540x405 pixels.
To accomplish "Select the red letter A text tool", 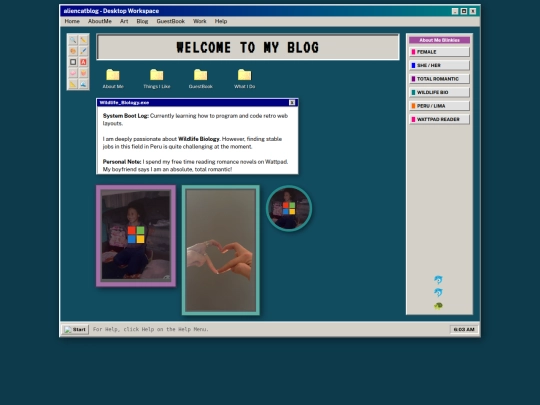I will (83, 62).
